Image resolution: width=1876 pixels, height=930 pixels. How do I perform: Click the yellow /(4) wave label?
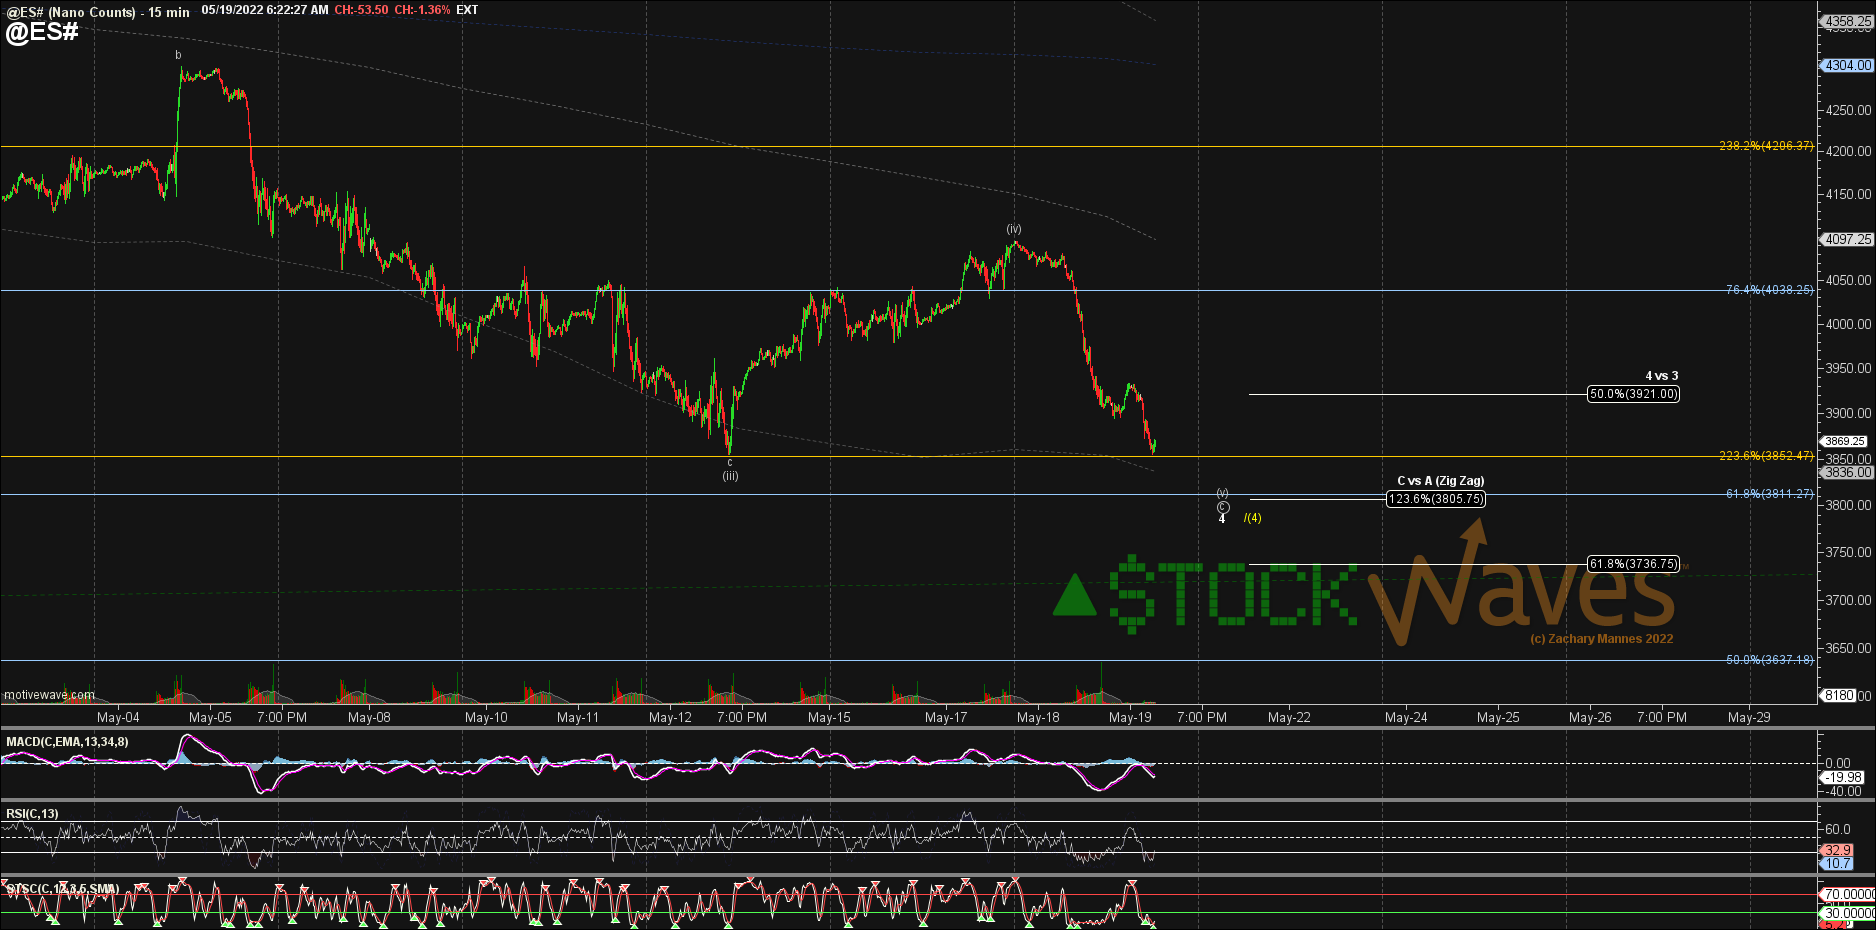pos(1253,518)
